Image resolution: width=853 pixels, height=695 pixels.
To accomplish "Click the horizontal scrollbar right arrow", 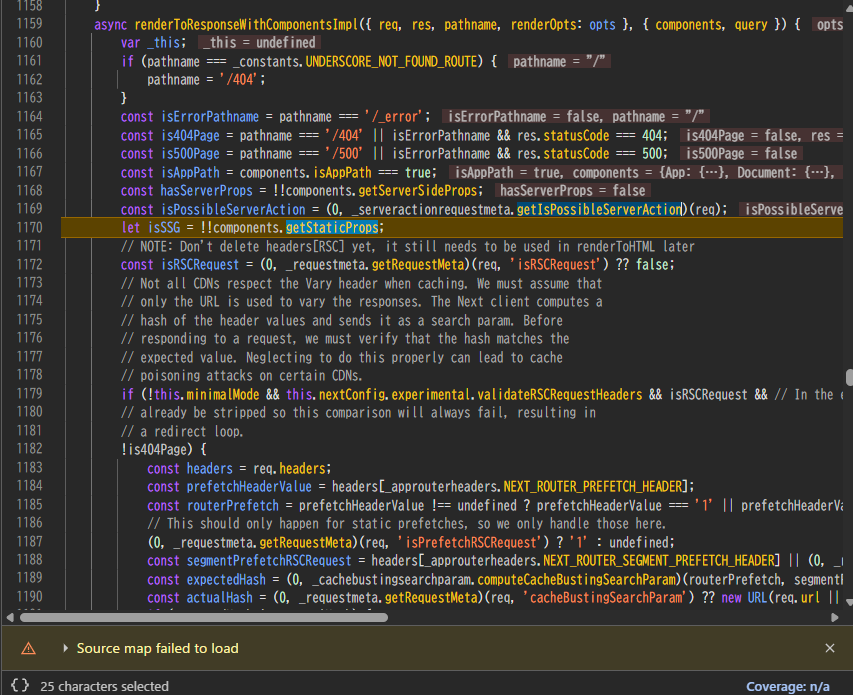I will click(x=835, y=617).
